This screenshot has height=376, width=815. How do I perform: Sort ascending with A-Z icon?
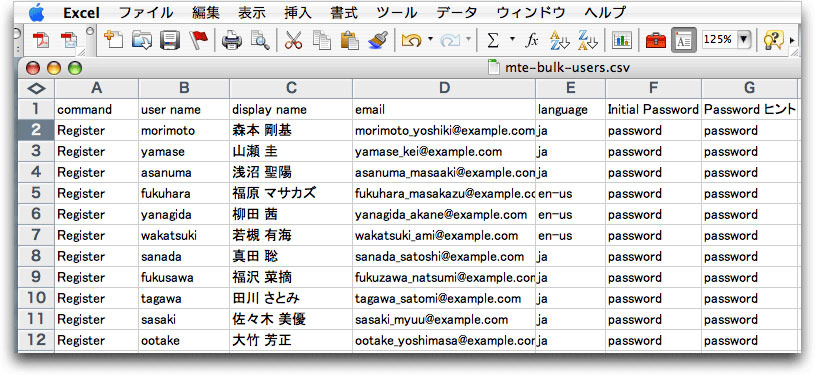[x=560, y=40]
